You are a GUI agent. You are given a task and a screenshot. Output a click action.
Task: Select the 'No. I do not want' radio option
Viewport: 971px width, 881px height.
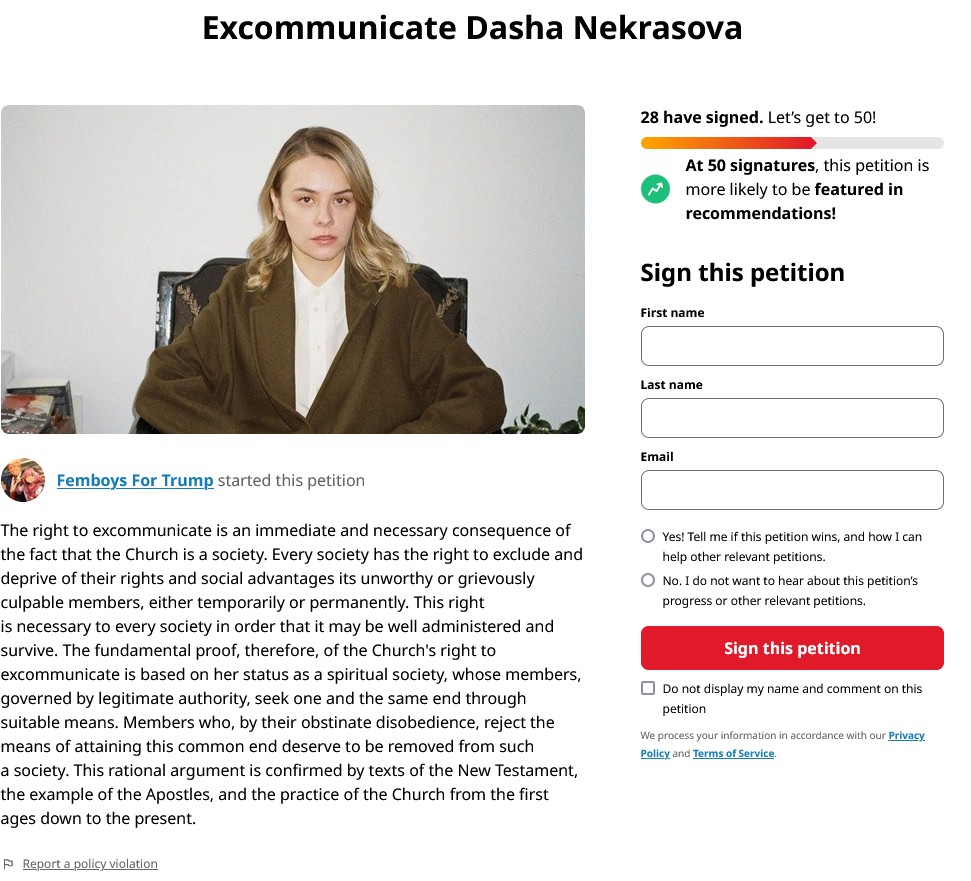click(648, 580)
